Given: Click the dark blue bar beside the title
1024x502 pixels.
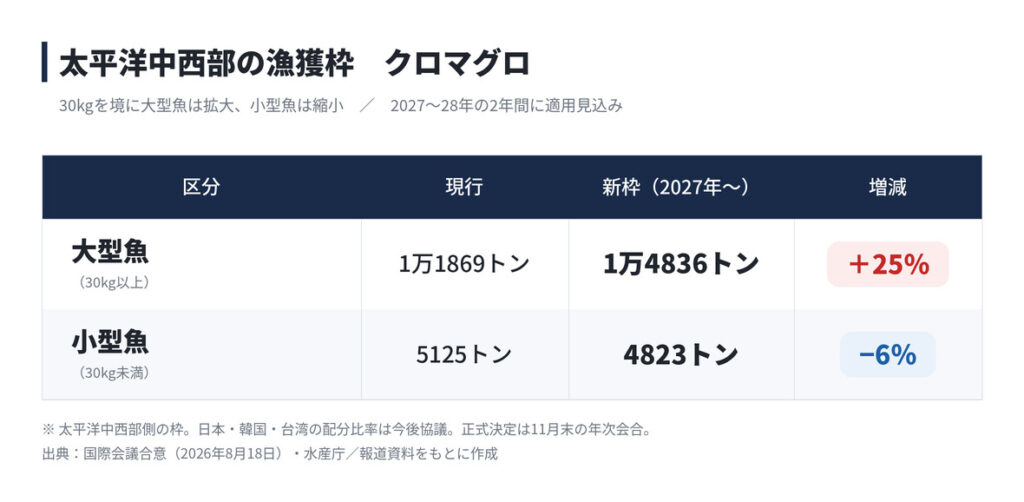Looking at the screenshot, I should pos(44,62).
